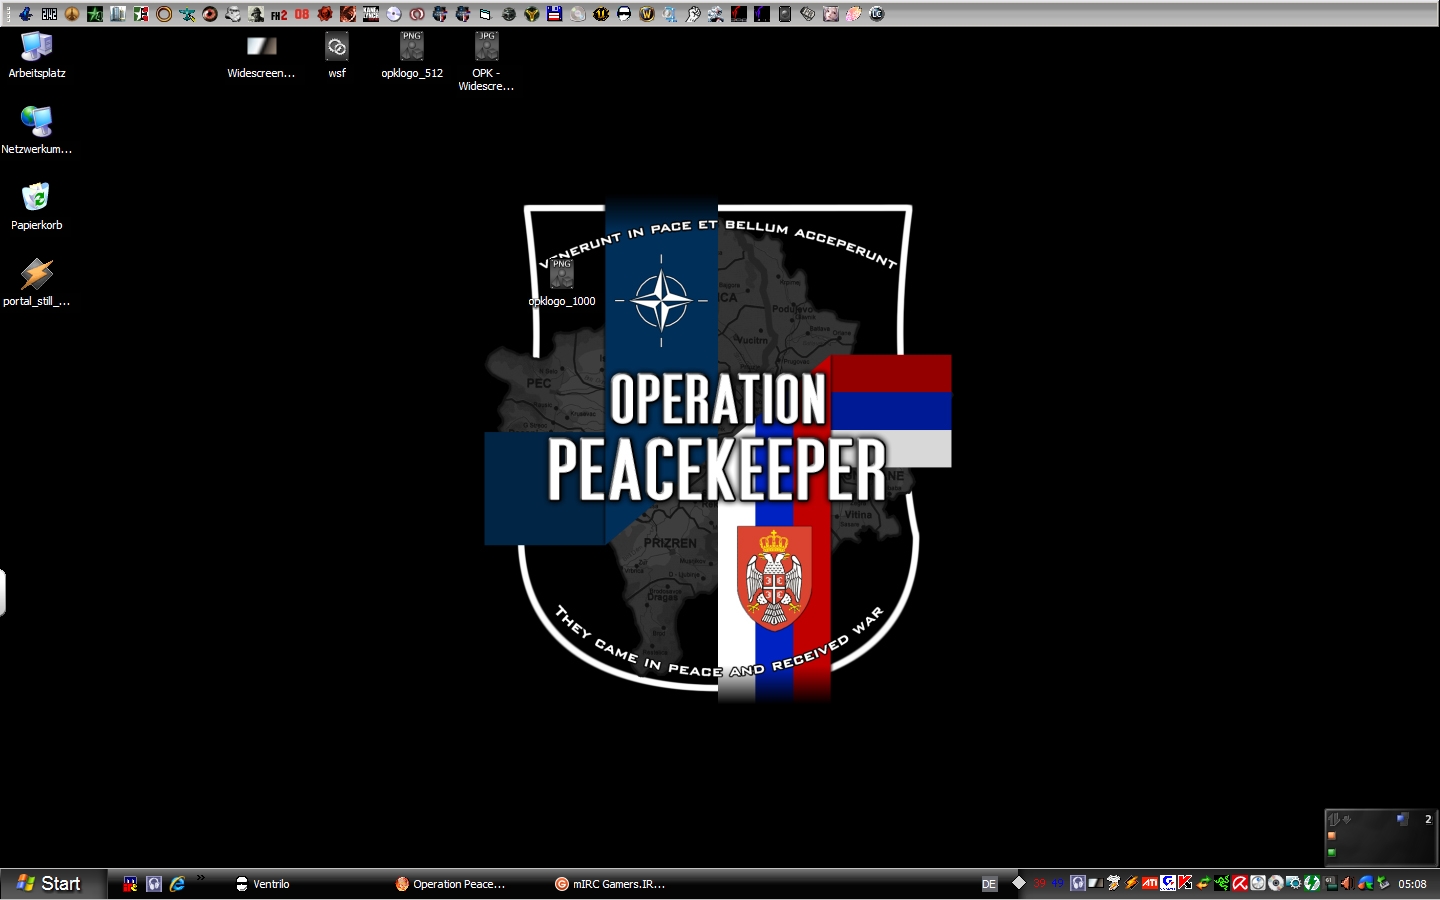Screen dimensions: 1440x900
Task: Click the white sidebar handle on the left screen edge
Action: 3,593
